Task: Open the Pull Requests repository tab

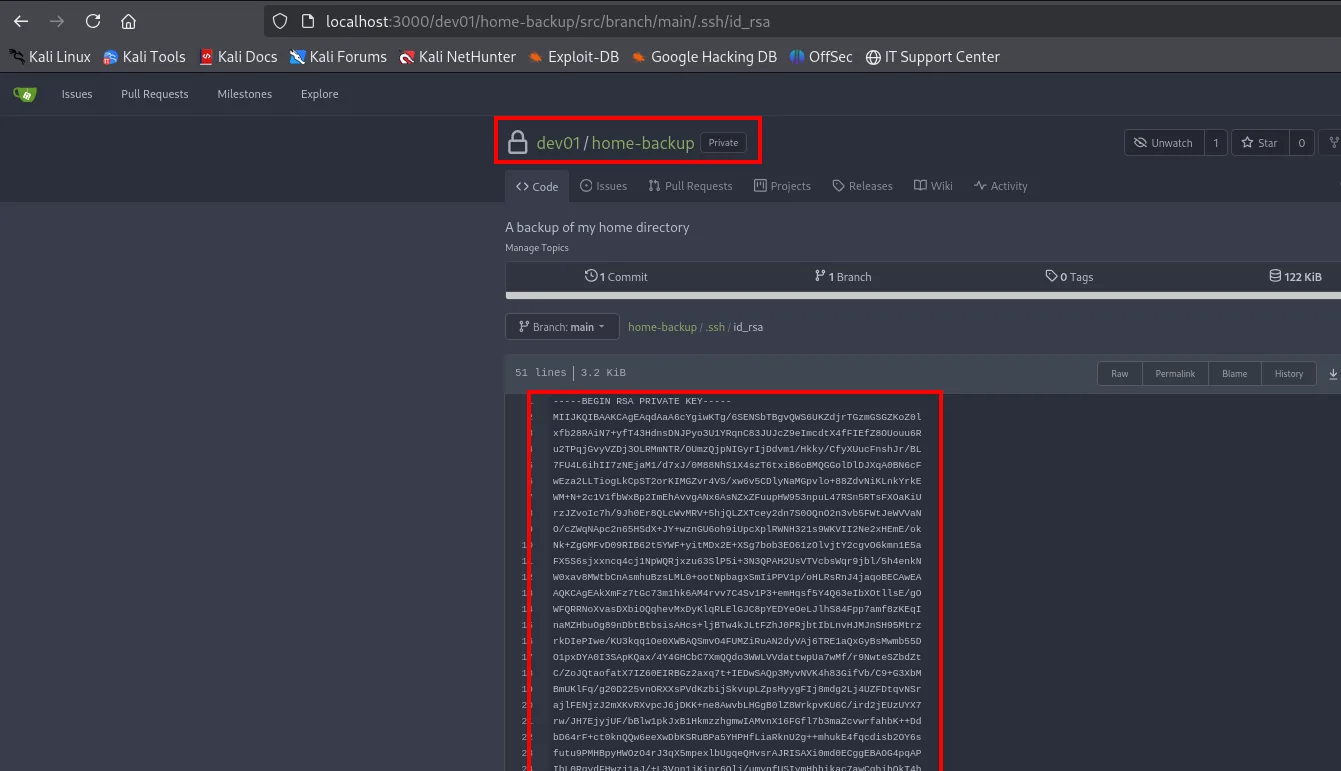Action: pyautogui.click(x=690, y=186)
